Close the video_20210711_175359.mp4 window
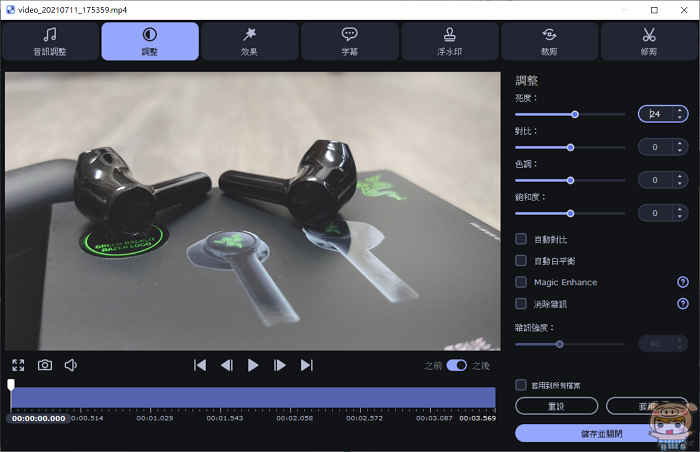This screenshot has height=452, width=700. [684, 10]
